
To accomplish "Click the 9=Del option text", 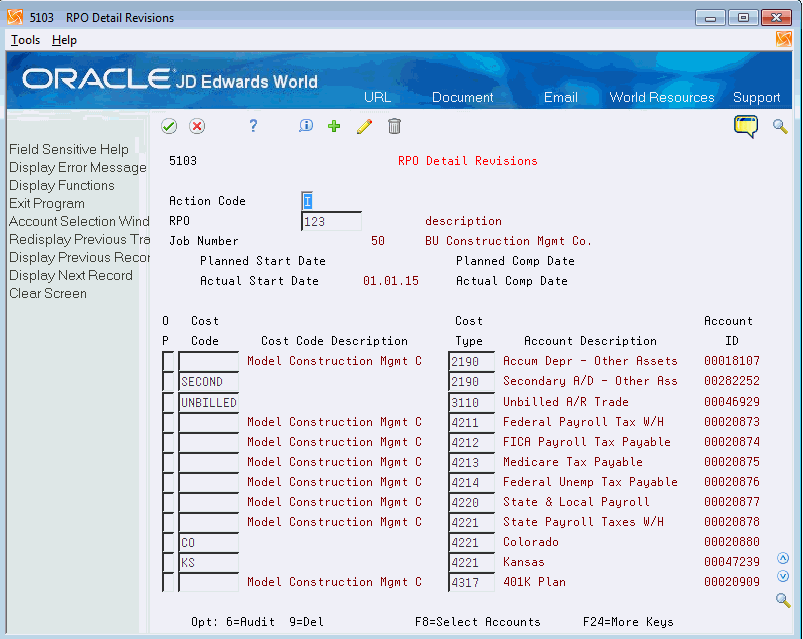I will click(x=306, y=622).
